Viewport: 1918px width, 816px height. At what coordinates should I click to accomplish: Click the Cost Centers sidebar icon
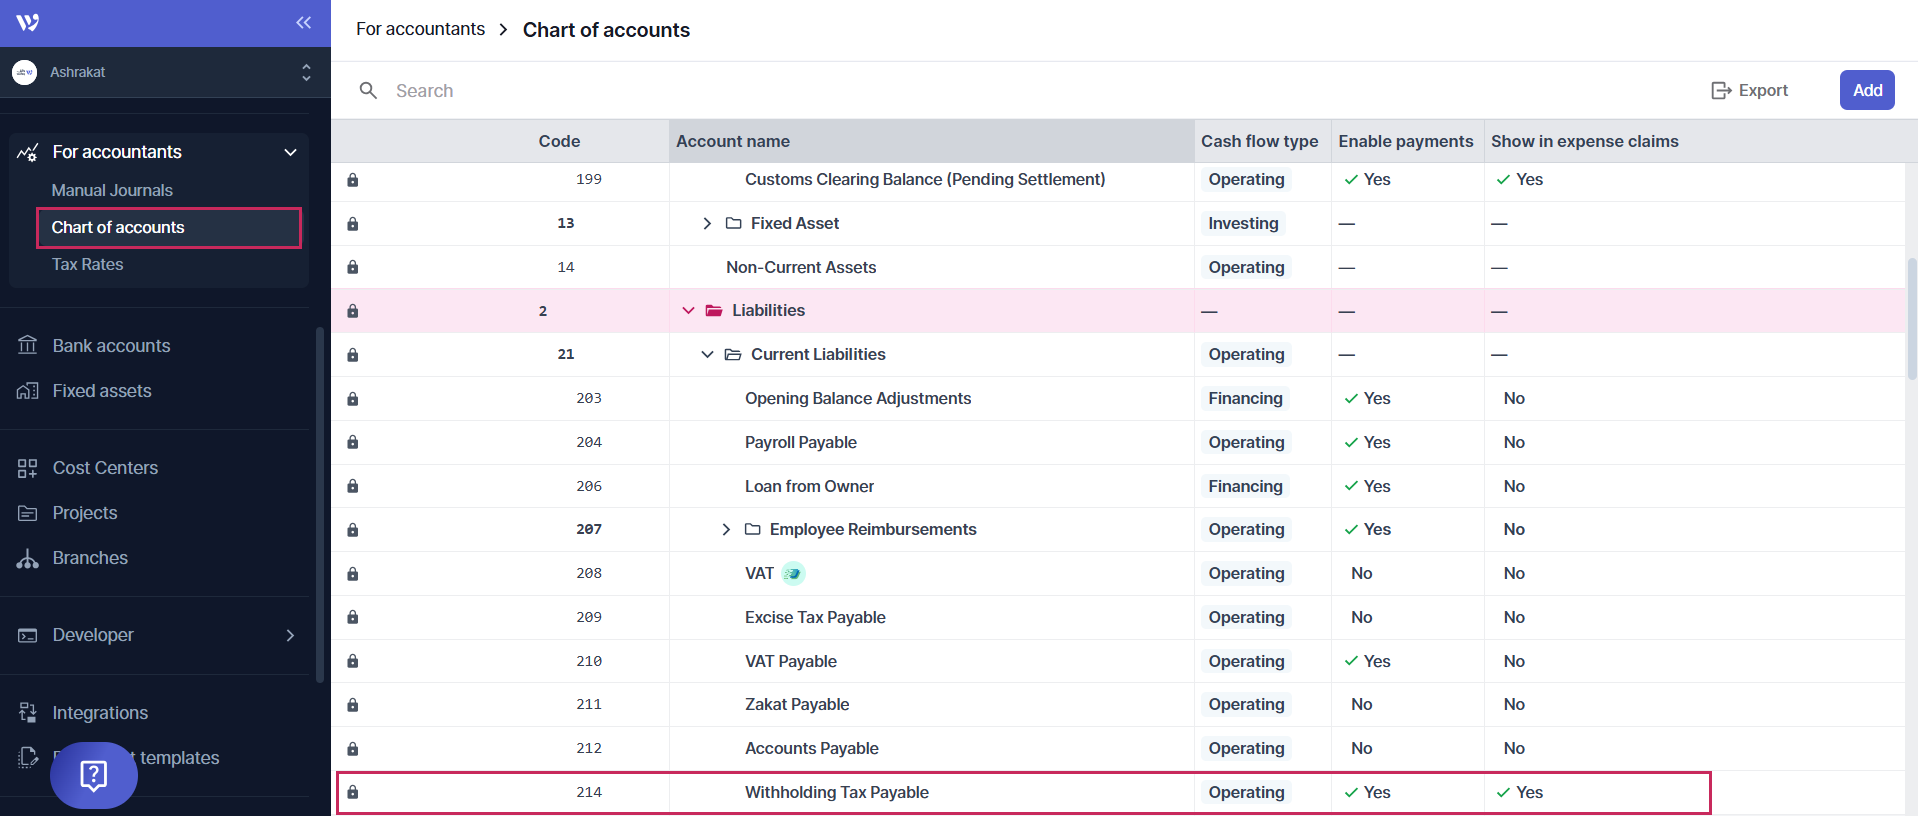click(x=28, y=468)
